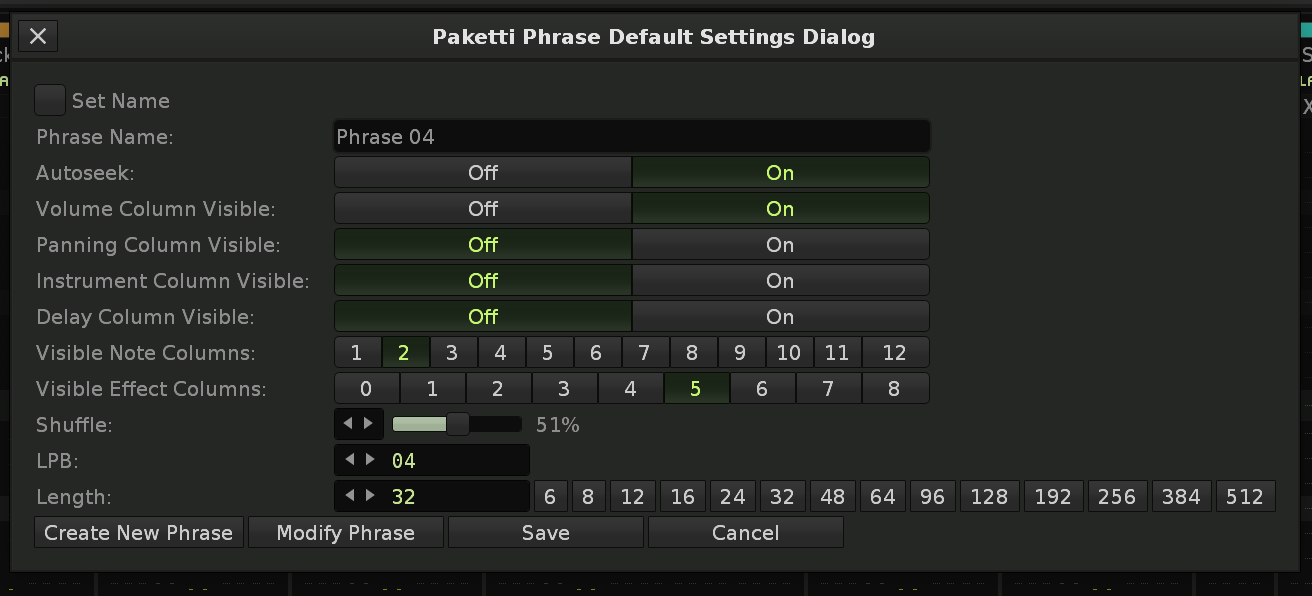Decrease Length with the left arrow
Screen dimensions: 1312x596
(x=348, y=496)
